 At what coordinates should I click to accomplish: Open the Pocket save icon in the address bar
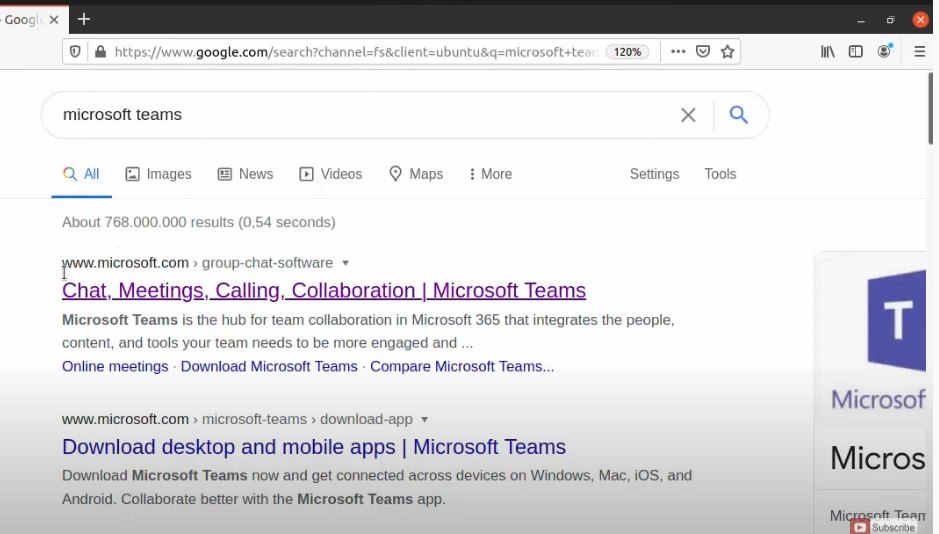click(x=703, y=52)
